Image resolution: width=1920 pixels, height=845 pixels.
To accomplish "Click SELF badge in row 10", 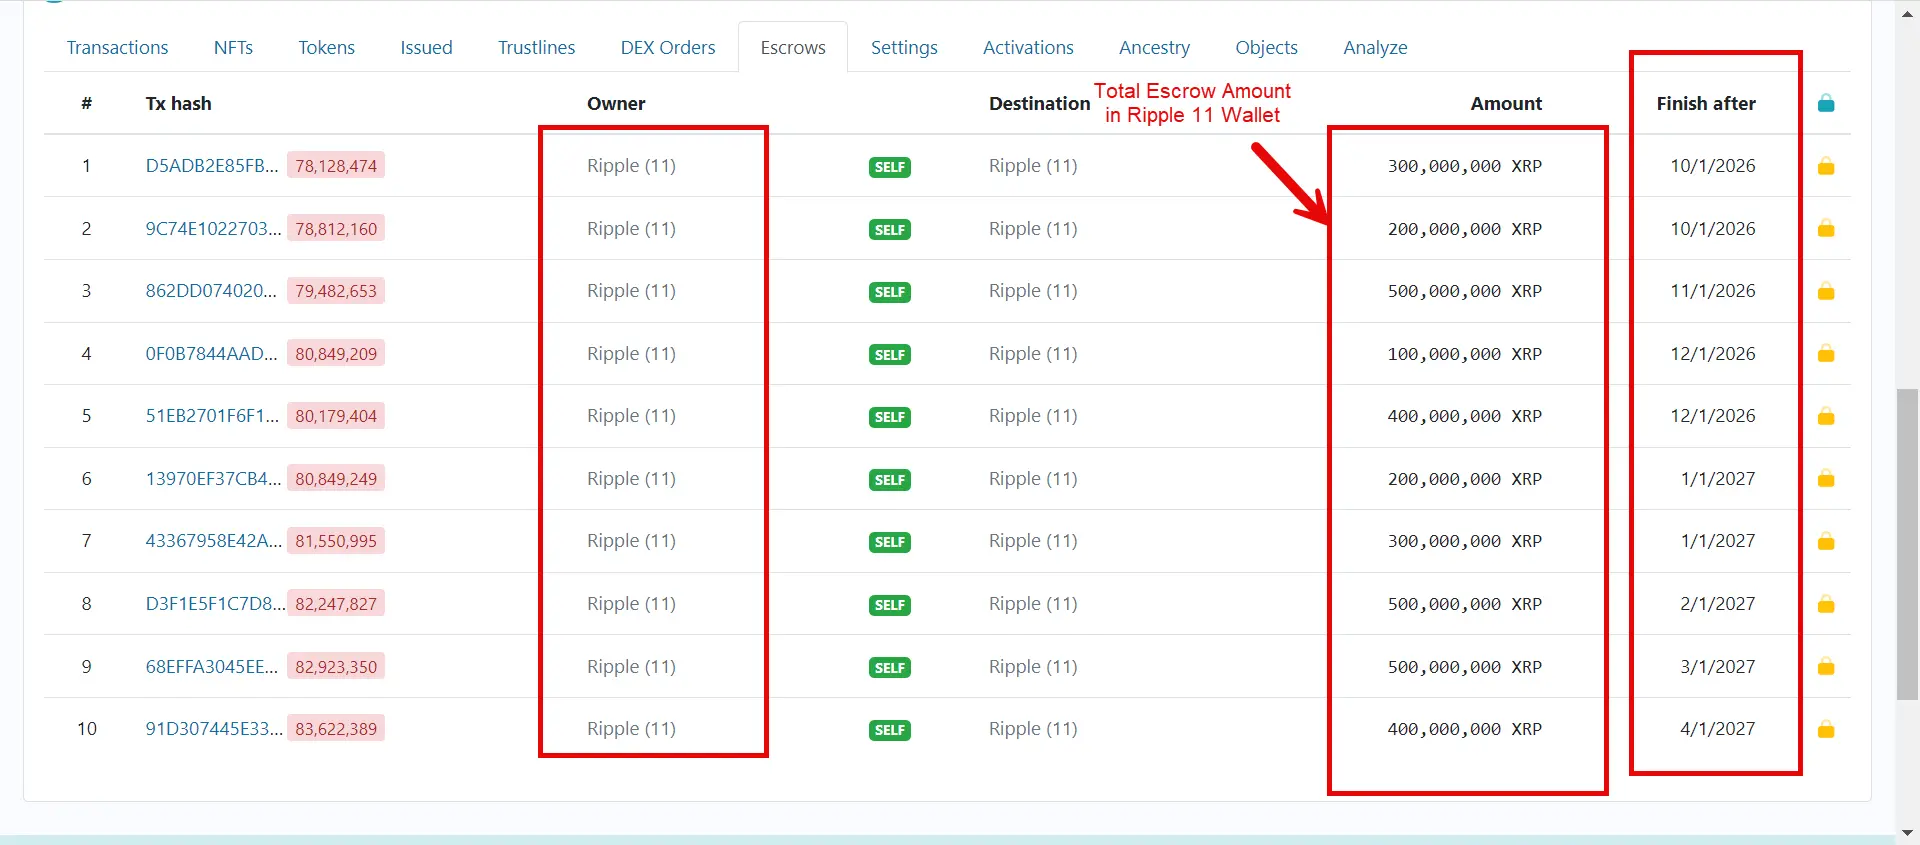I will tap(890, 730).
